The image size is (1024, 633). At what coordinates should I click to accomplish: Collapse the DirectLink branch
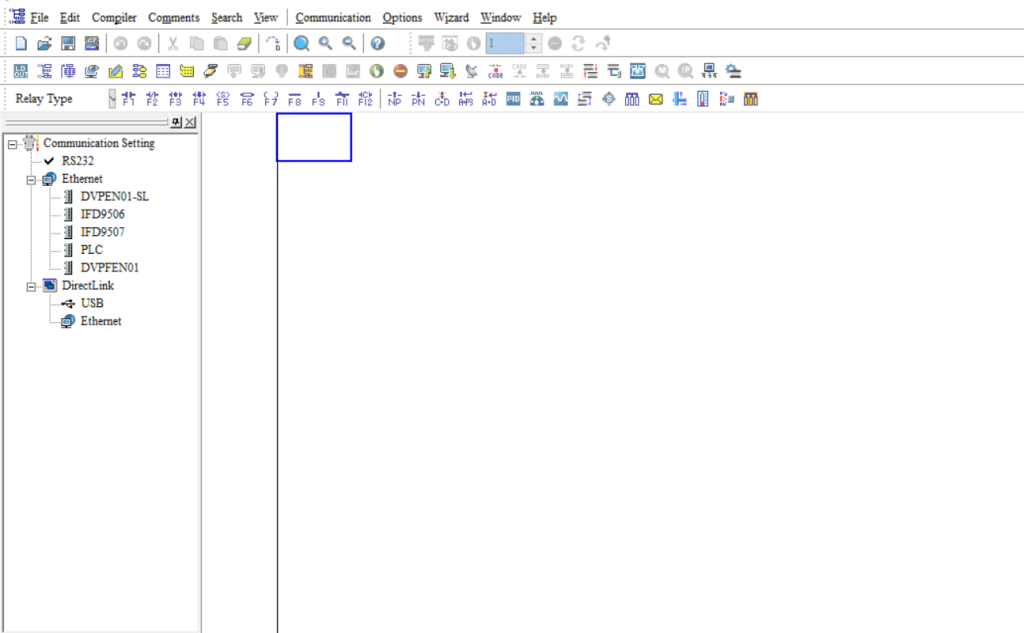click(31, 285)
